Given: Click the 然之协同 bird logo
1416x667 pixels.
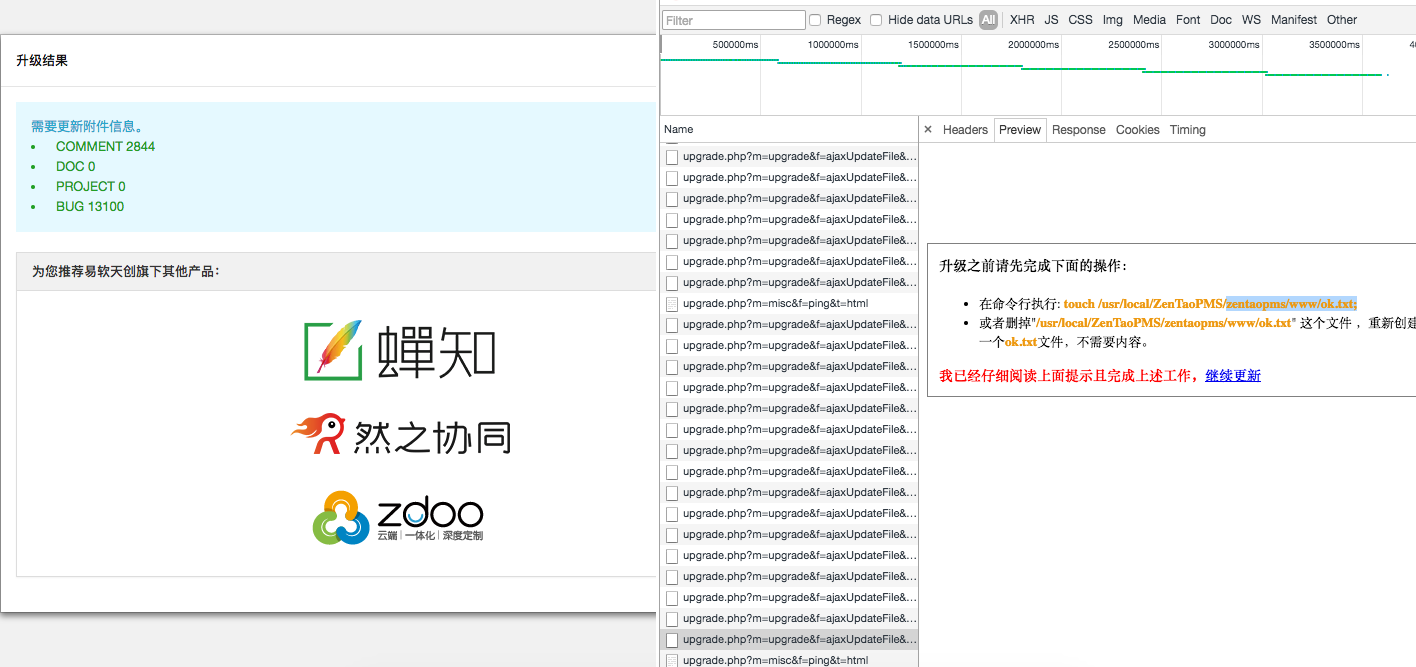Looking at the screenshot, I should coord(318,435).
